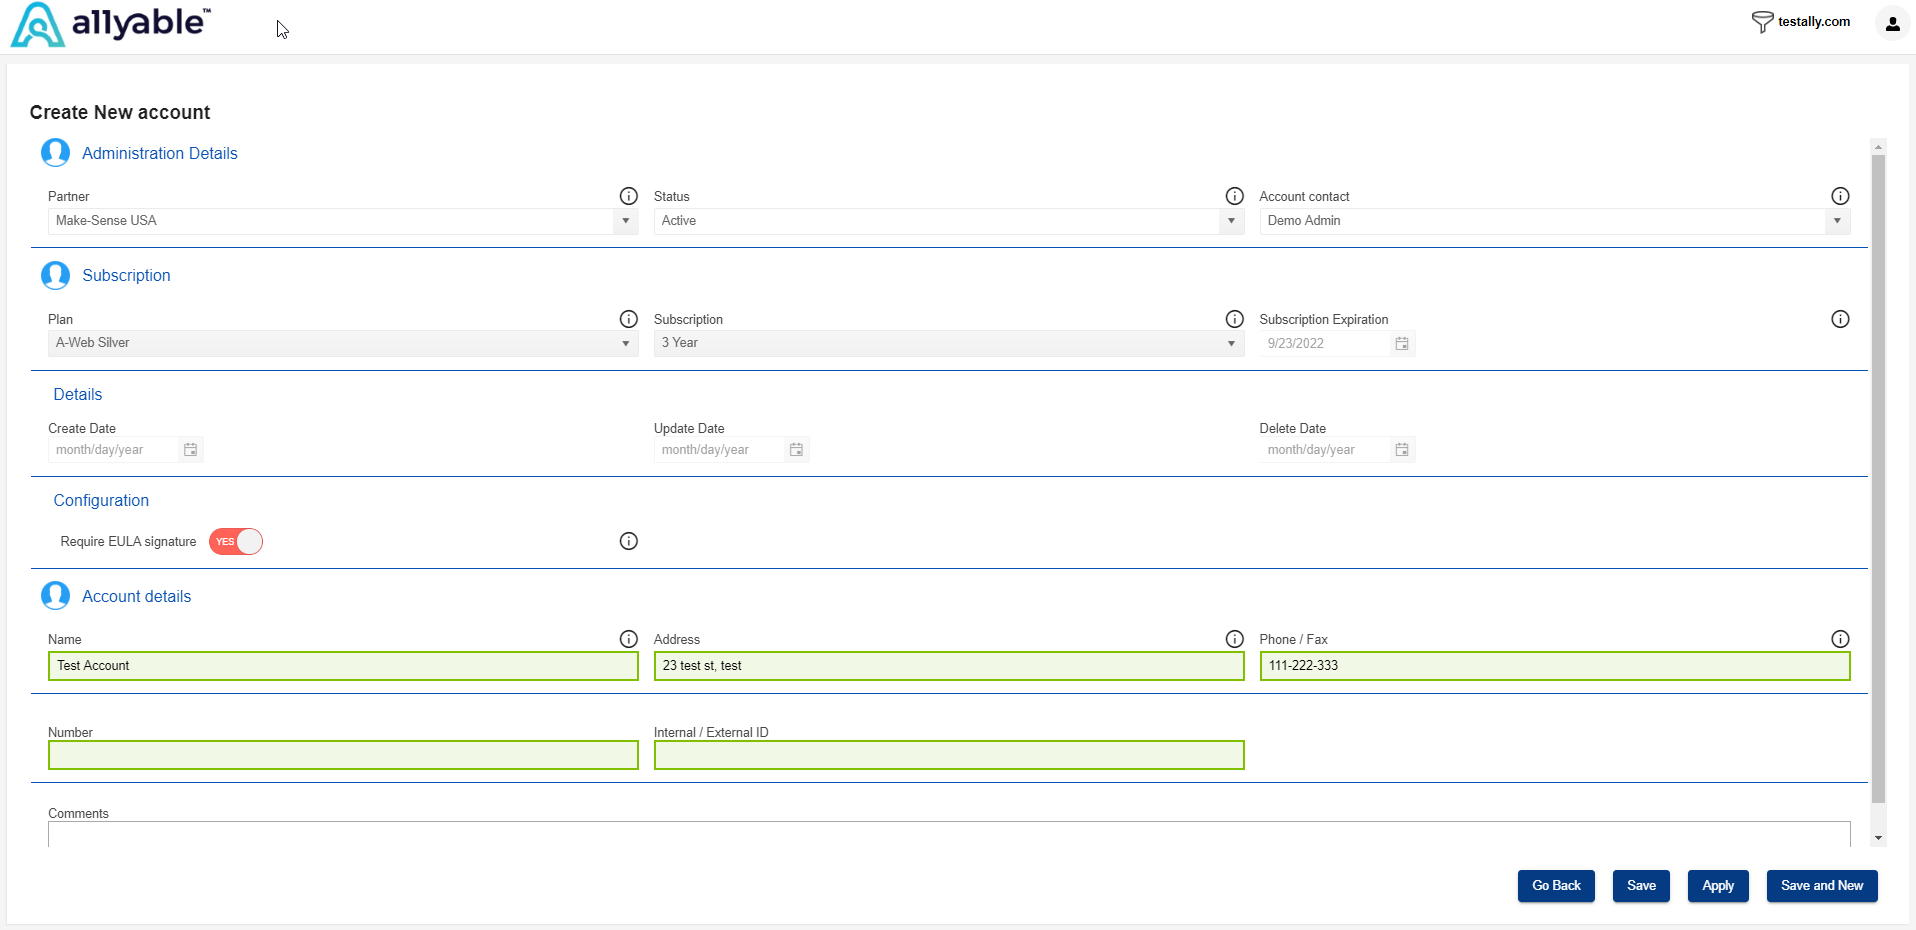Screen dimensions: 1916x930
Task: Open the Create Date calendar picker
Action: click(190, 450)
